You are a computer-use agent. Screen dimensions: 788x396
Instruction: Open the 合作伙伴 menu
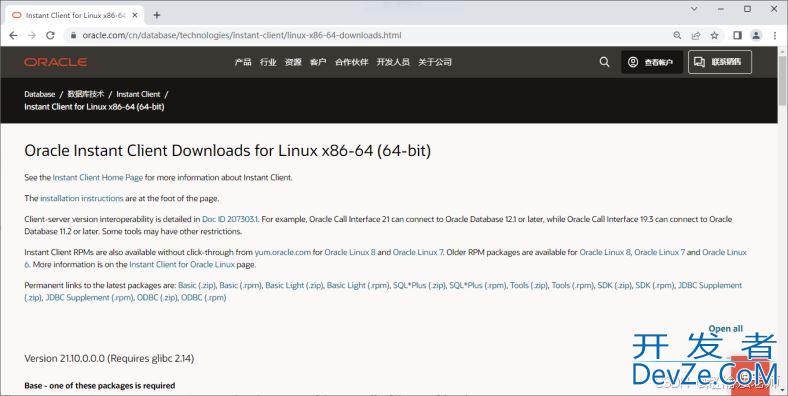tap(351, 62)
